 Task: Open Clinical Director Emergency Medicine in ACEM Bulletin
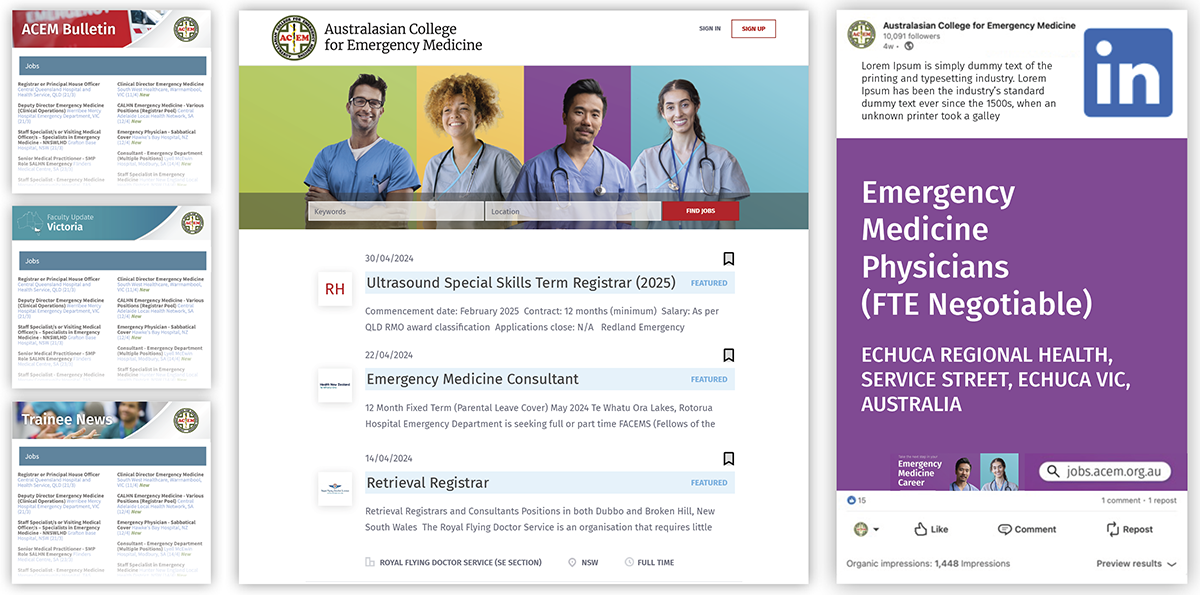pyautogui.click(x=161, y=84)
